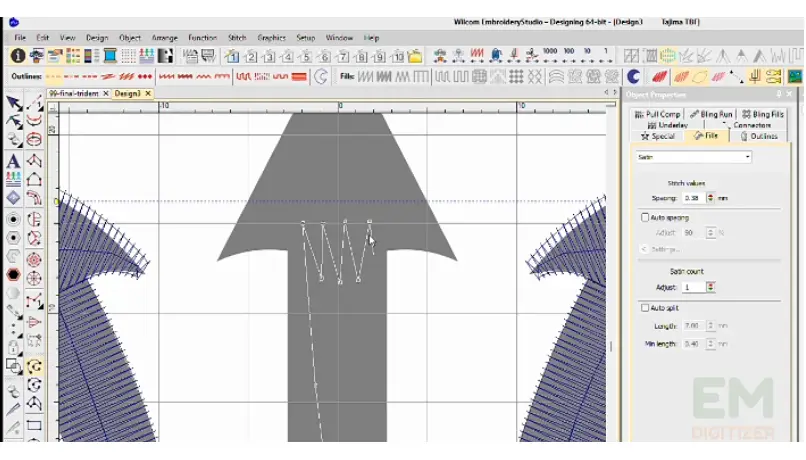This screenshot has width=806, height=460.
Task: Close the Design3 tab
Action: coord(148,94)
